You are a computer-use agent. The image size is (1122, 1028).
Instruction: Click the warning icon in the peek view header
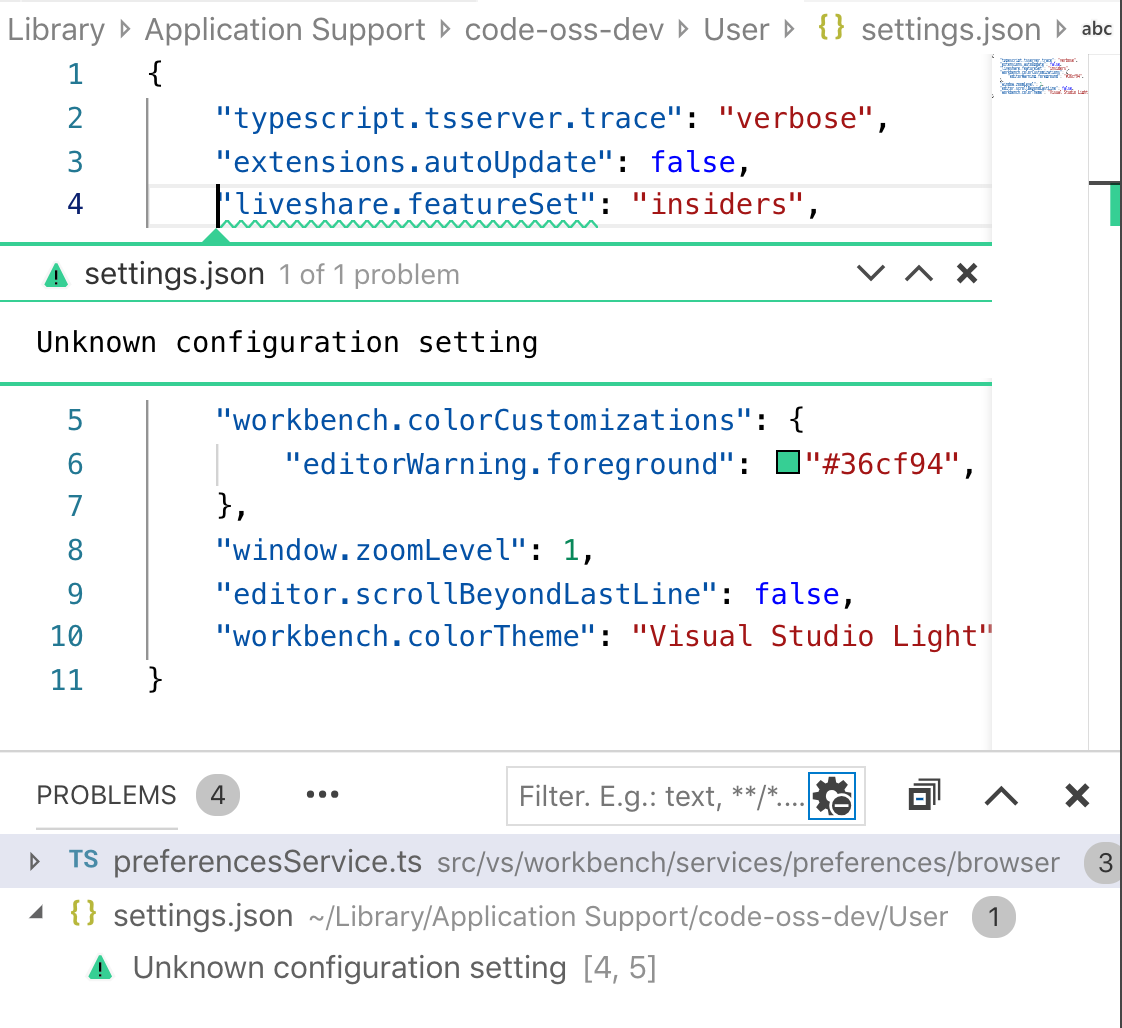(x=55, y=273)
